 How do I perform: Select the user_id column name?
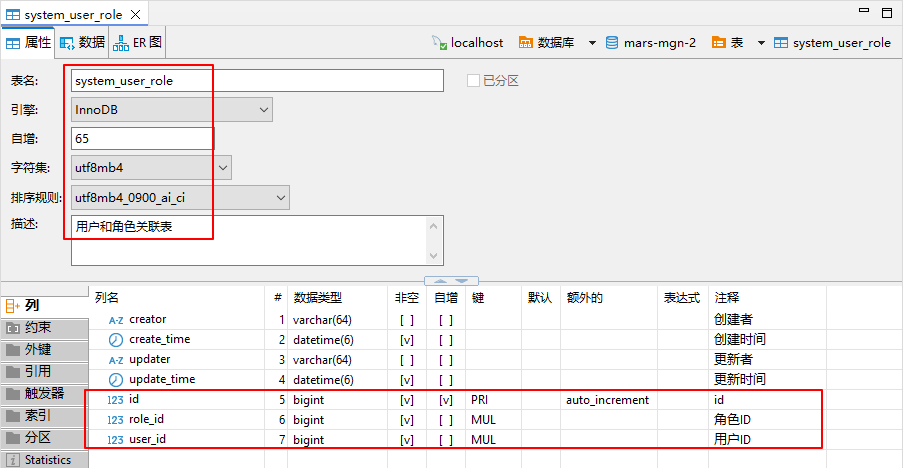pyautogui.click(x=147, y=439)
